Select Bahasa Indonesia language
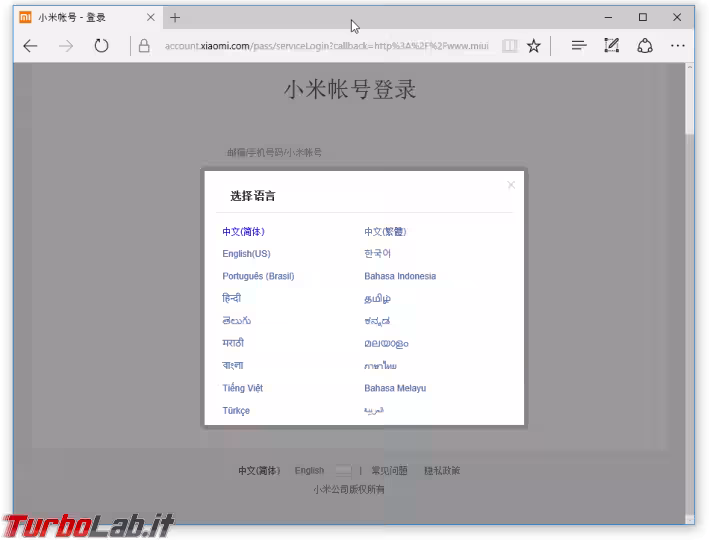Viewport: 710px width, 540px height. [400, 276]
